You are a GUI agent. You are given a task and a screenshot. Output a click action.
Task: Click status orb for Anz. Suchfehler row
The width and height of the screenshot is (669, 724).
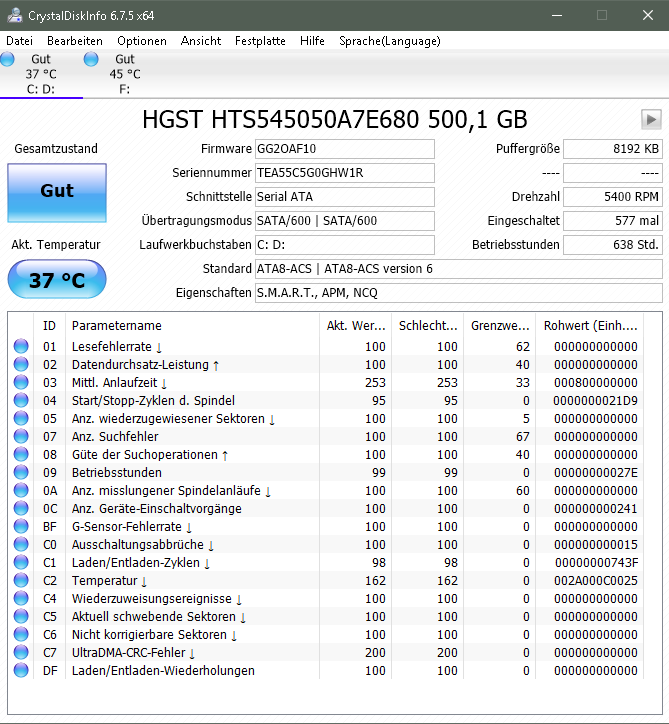pos(21,436)
